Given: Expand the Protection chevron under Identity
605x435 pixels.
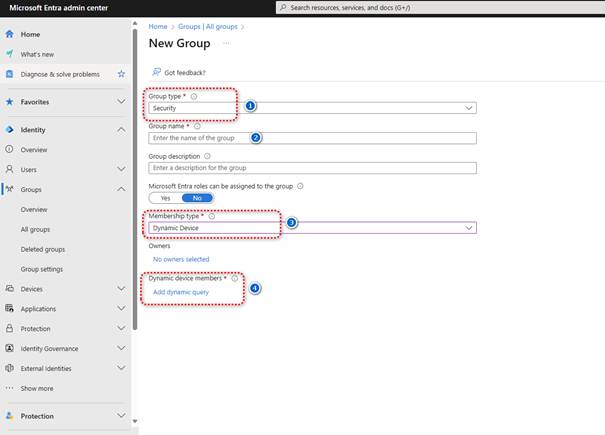Looking at the screenshot, I should tap(121, 328).
